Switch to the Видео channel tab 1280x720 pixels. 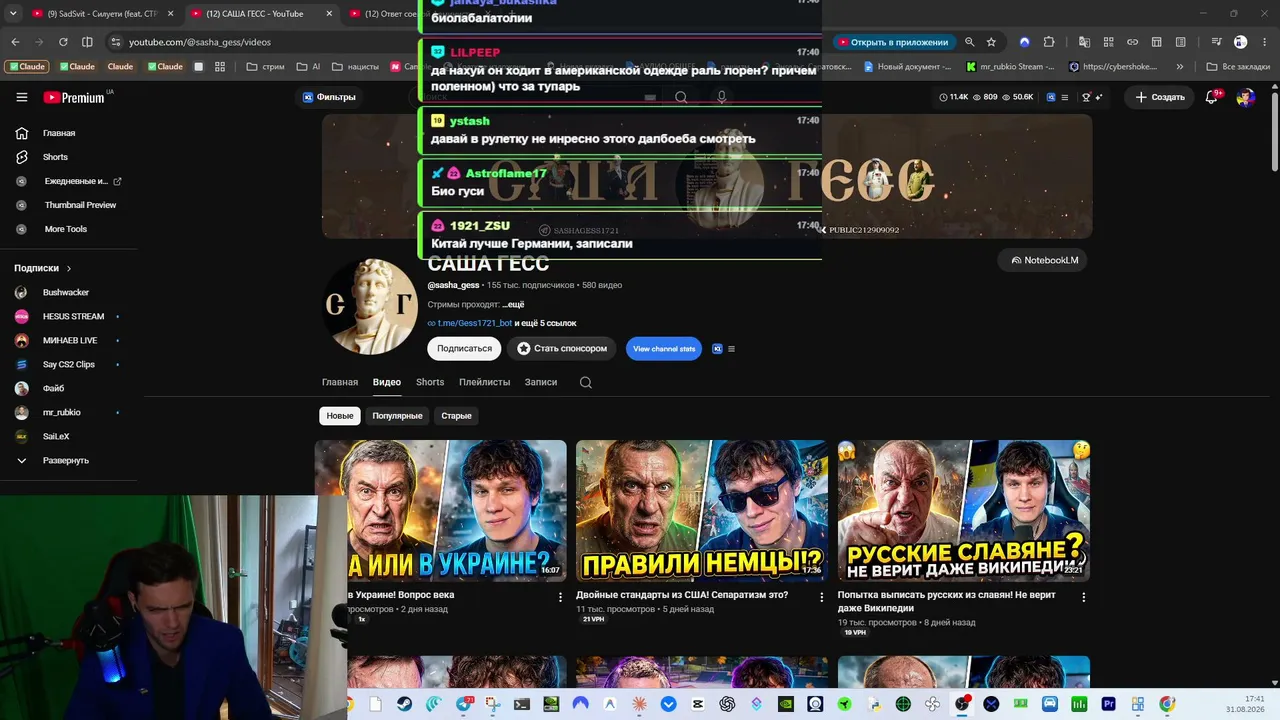coord(387,382)
